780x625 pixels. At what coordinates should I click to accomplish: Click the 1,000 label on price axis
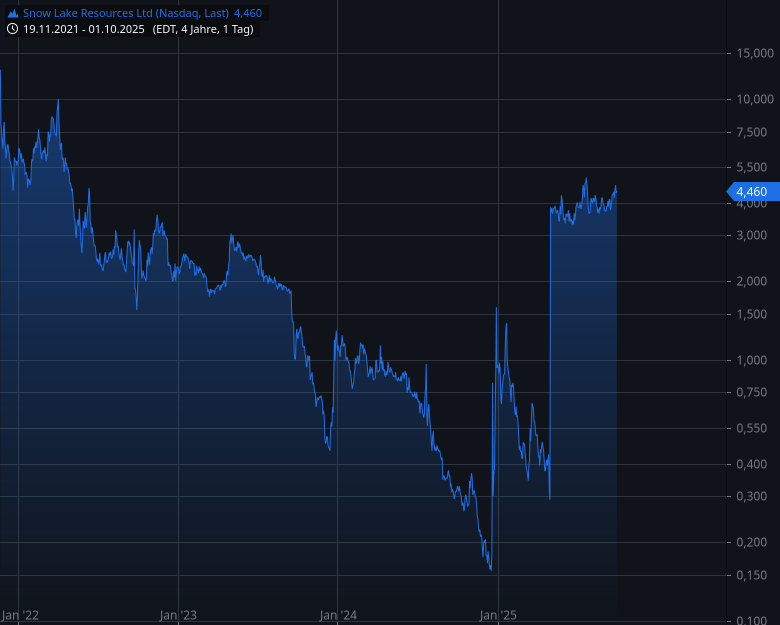coord(752,360)
